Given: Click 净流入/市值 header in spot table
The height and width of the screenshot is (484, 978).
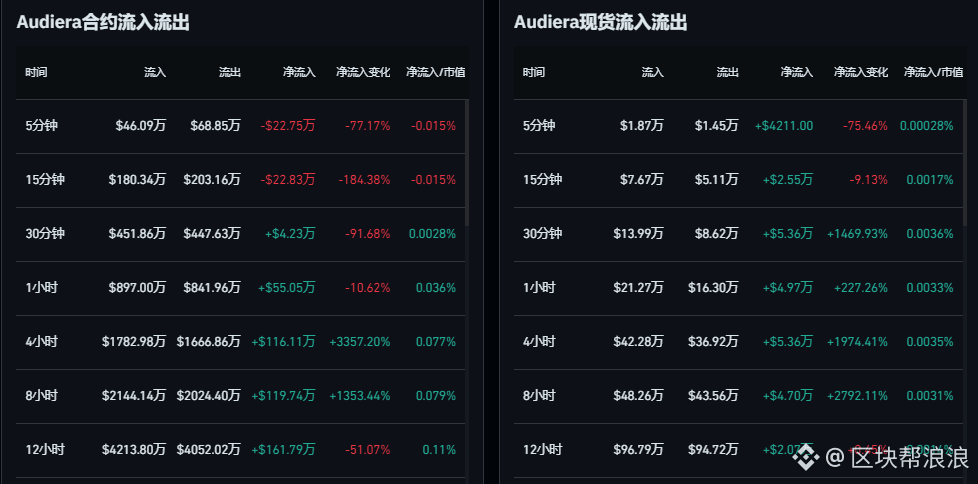Looking at the screenshot, I should (x=933, y=72).
